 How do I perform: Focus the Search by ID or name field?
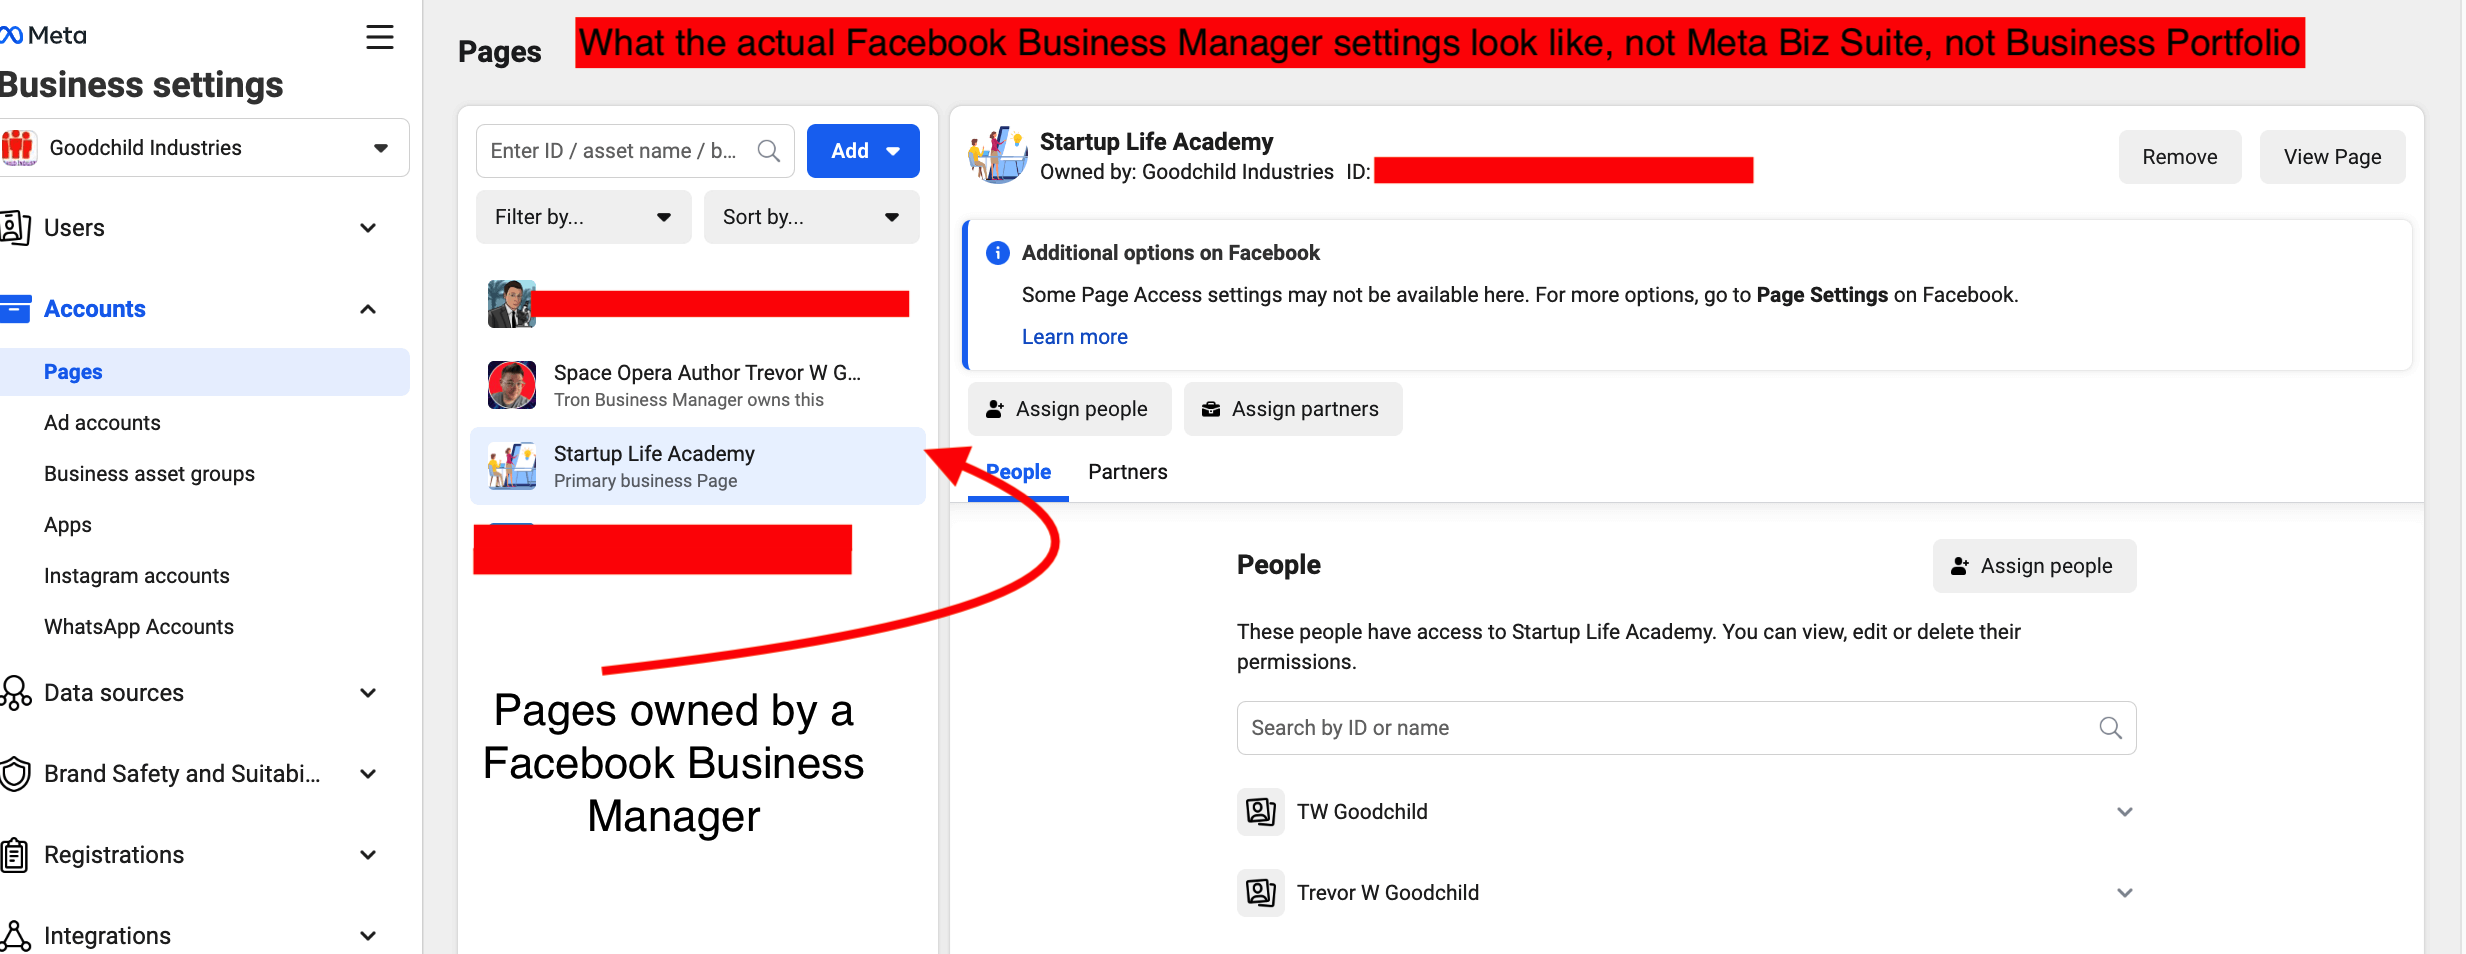1686,728
